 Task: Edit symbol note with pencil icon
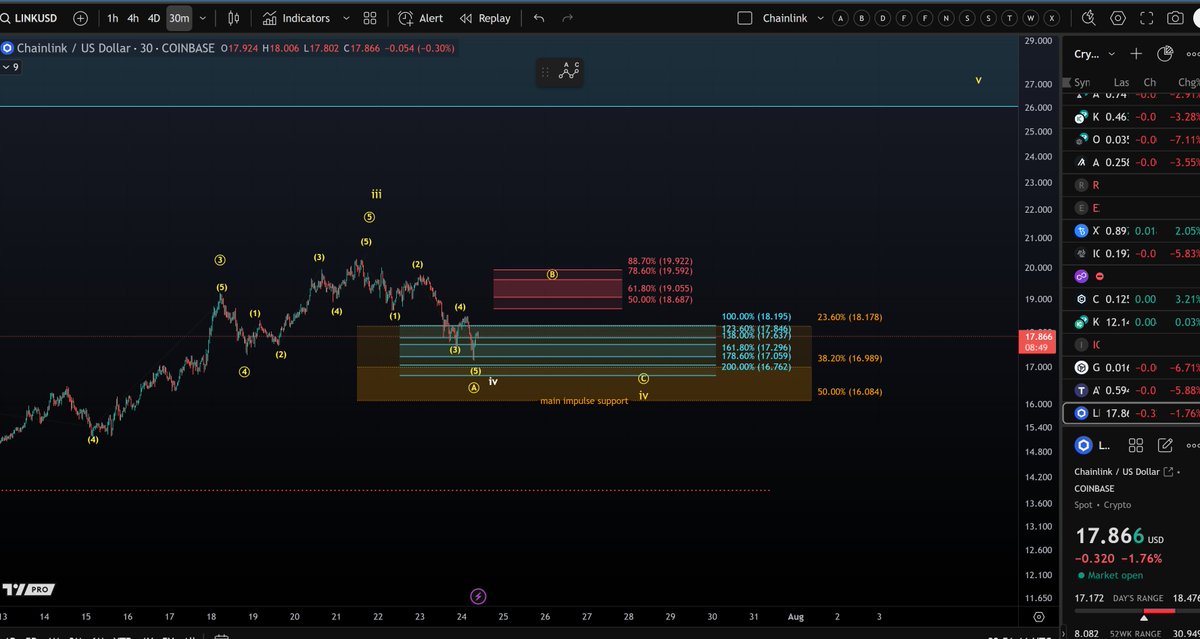coord(1165,446)
